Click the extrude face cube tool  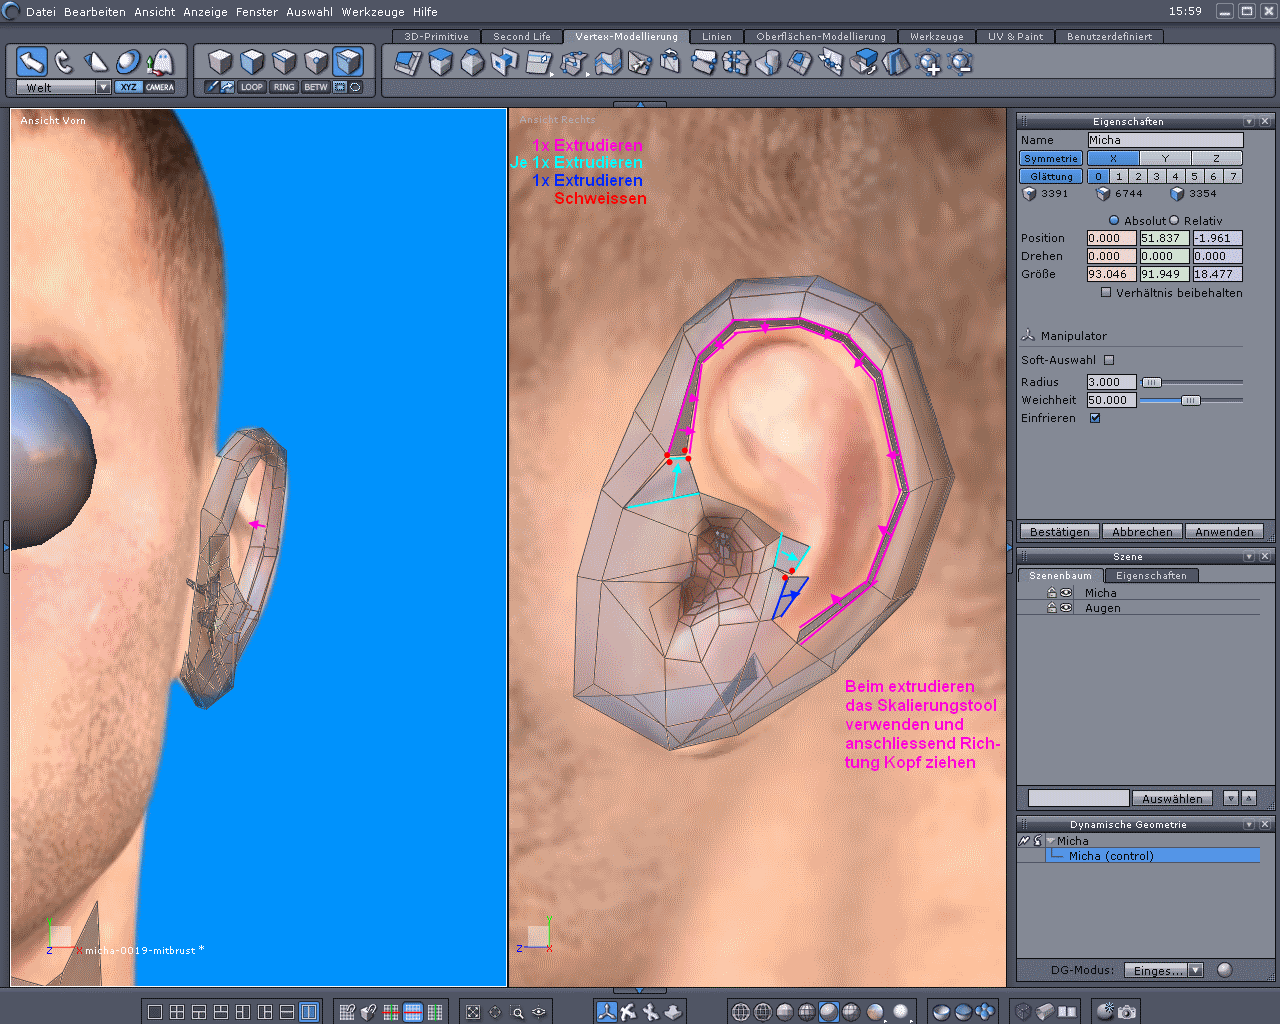pos(440,63)
